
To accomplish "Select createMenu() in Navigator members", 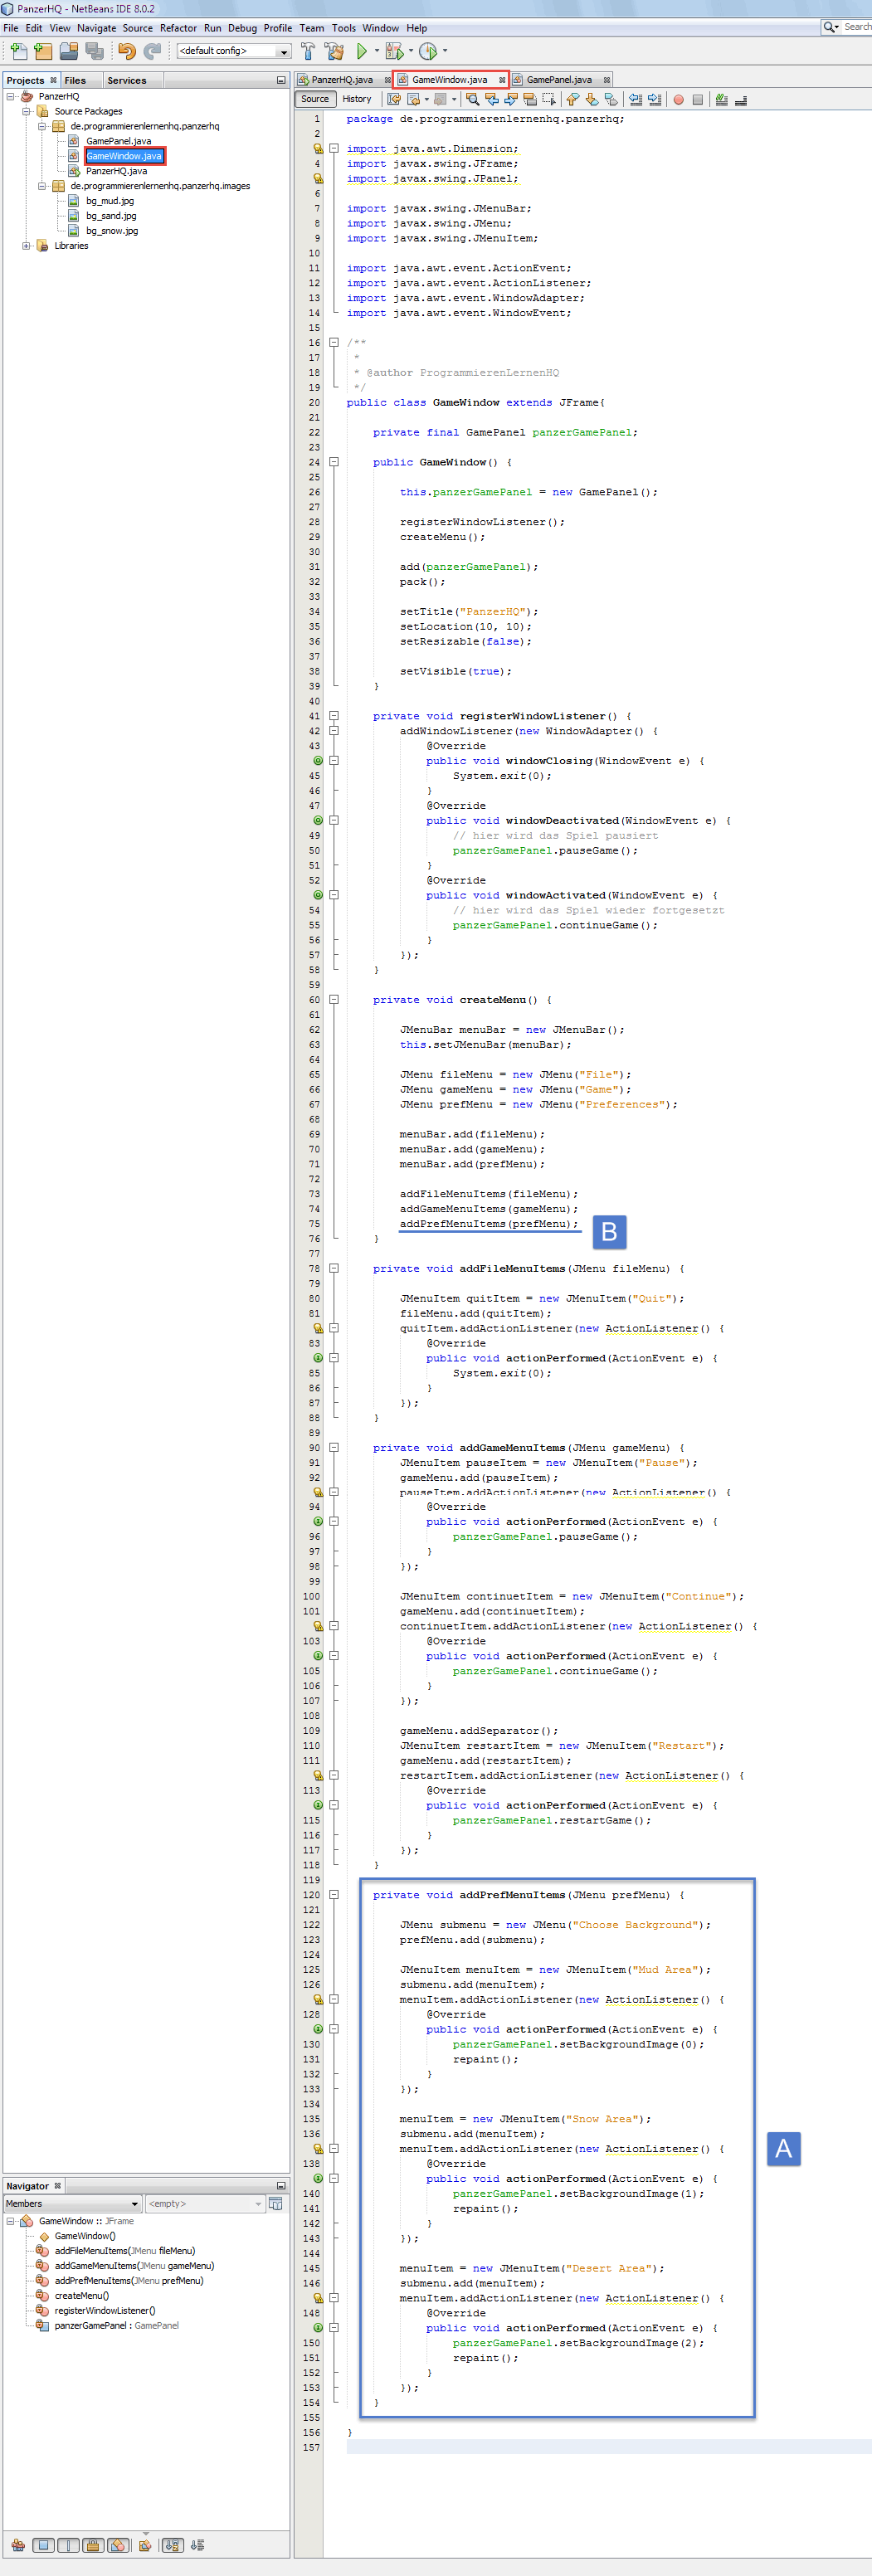I will pos(81,2295).
